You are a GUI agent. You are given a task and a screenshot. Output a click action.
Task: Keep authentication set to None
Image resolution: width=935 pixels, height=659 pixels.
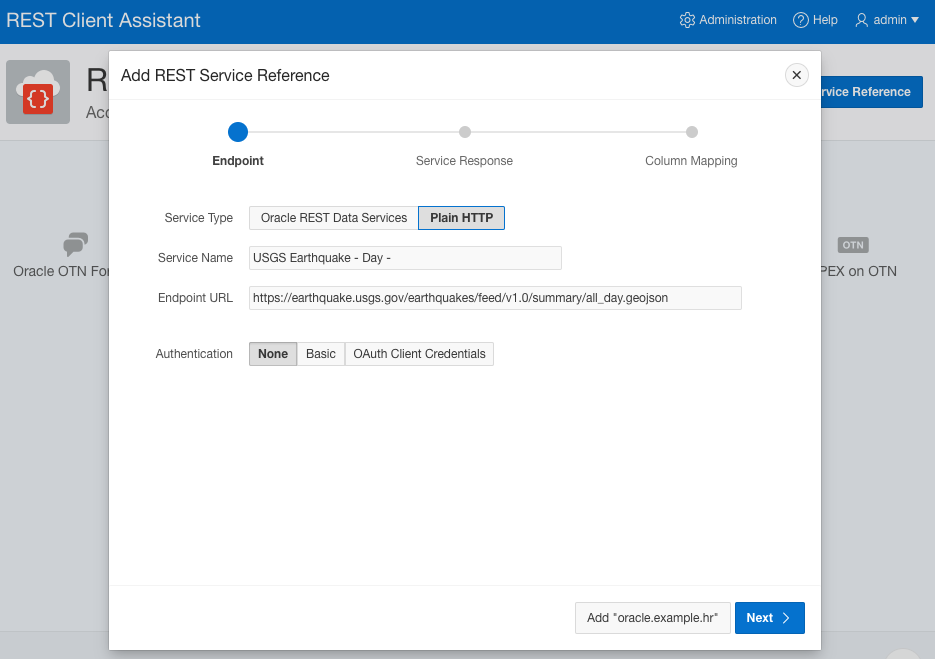pyautogui.click(x=272, y=353)
